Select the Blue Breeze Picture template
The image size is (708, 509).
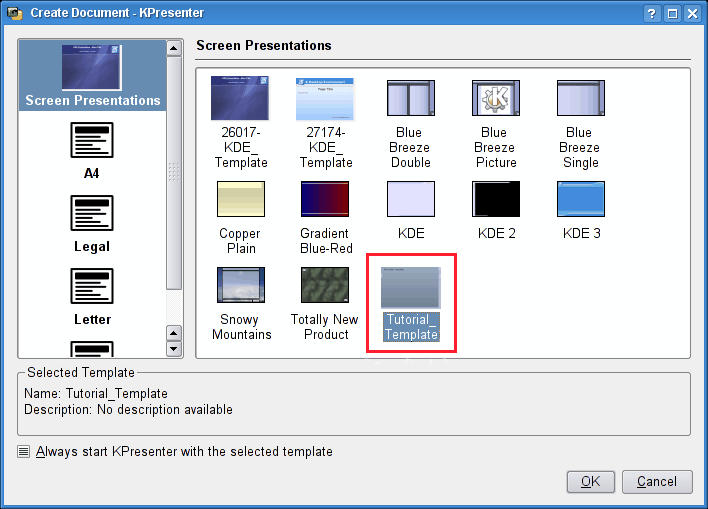click(496, 99)
